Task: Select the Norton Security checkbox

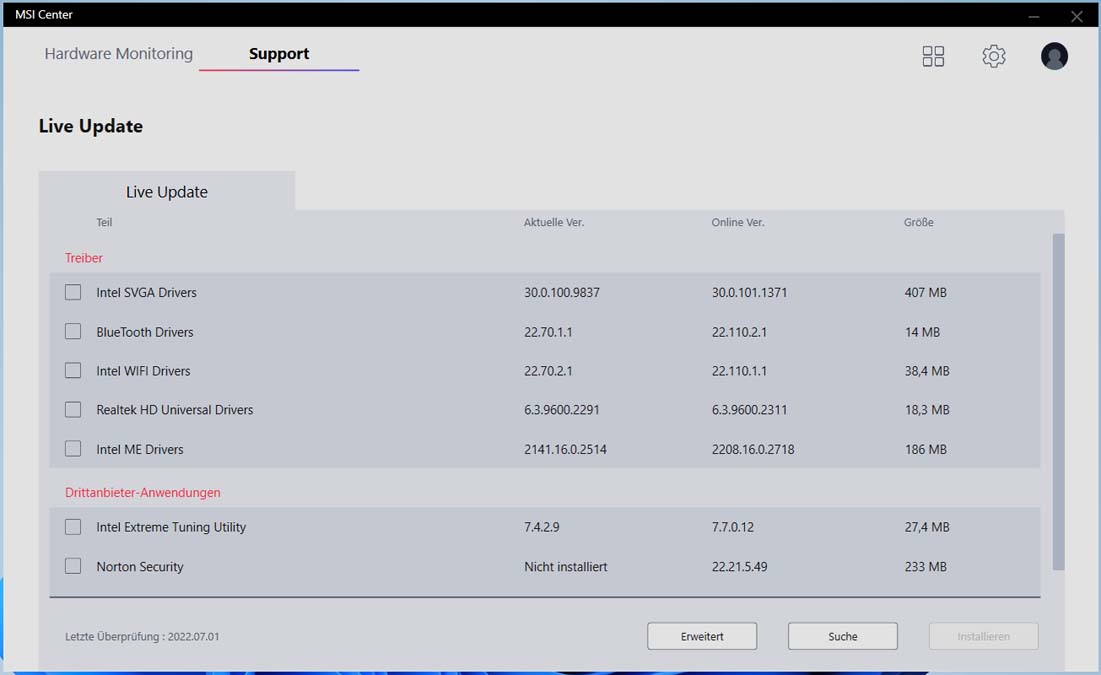Action: pos(73,566)
